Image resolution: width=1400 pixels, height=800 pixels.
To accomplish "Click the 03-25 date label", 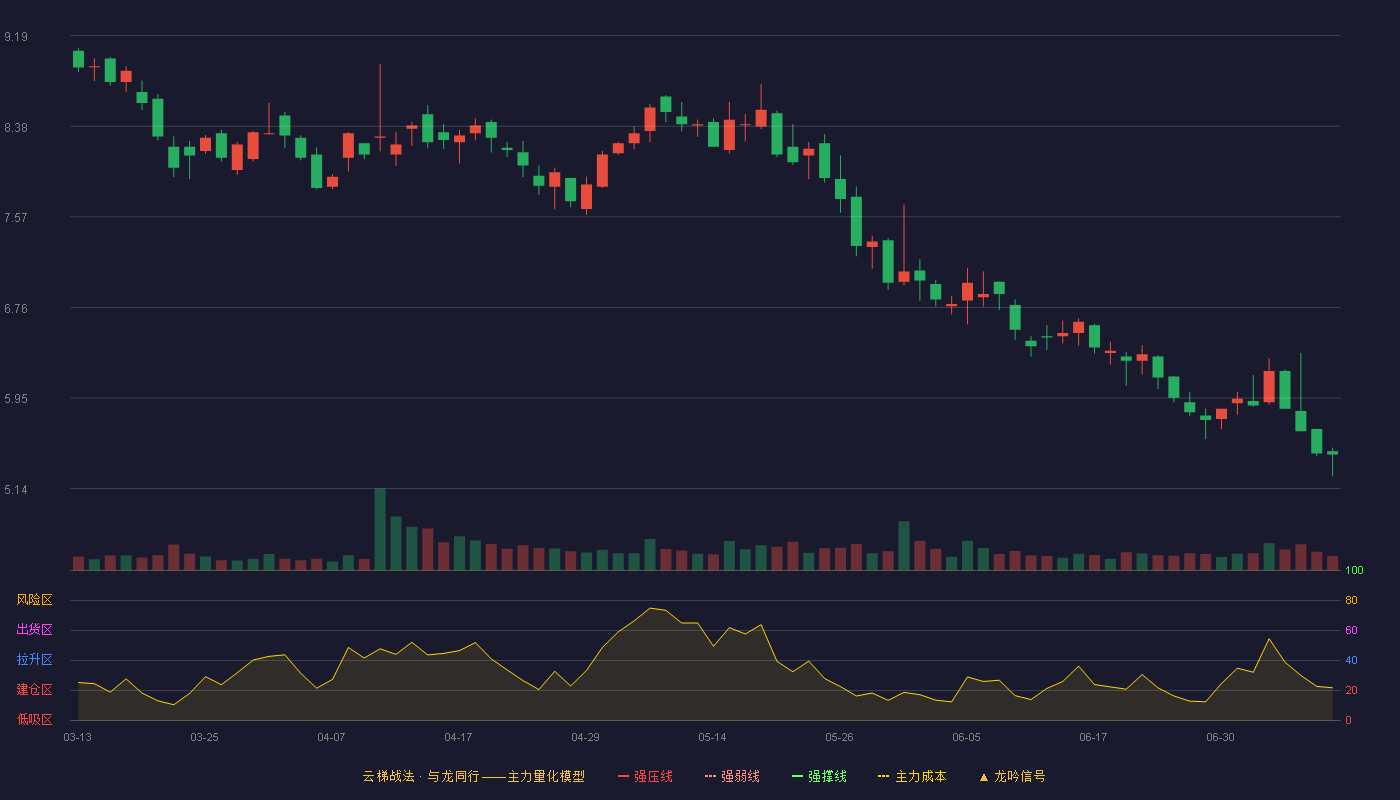I will coord(205,737).
